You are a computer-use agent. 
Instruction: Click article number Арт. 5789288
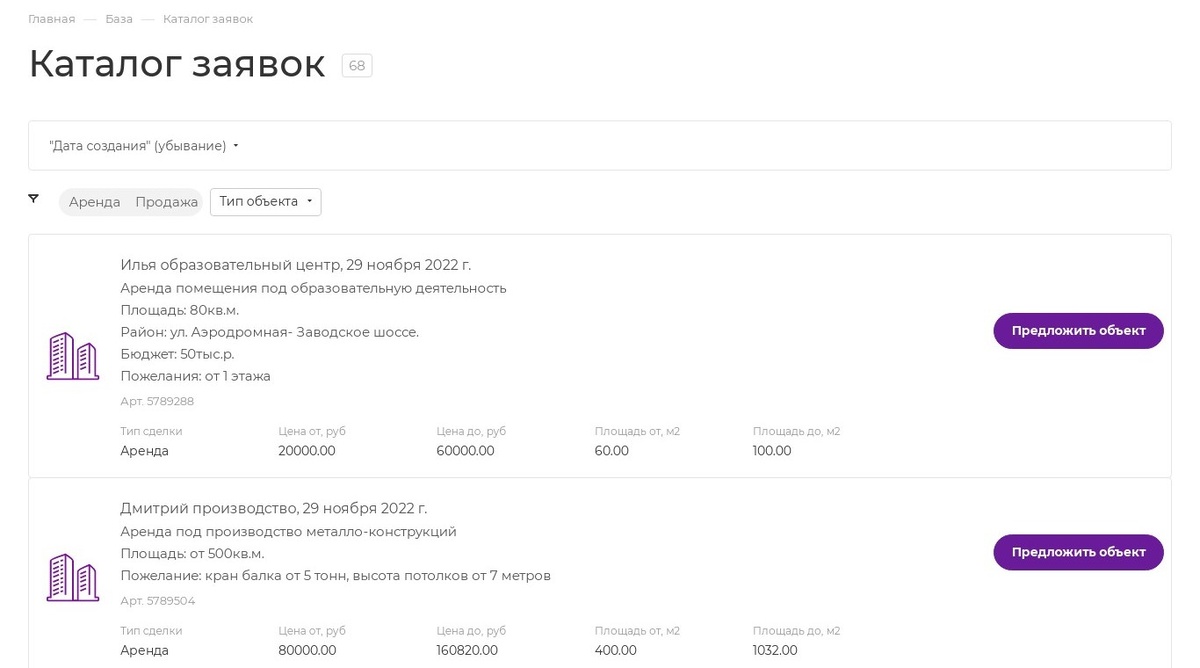157,401
